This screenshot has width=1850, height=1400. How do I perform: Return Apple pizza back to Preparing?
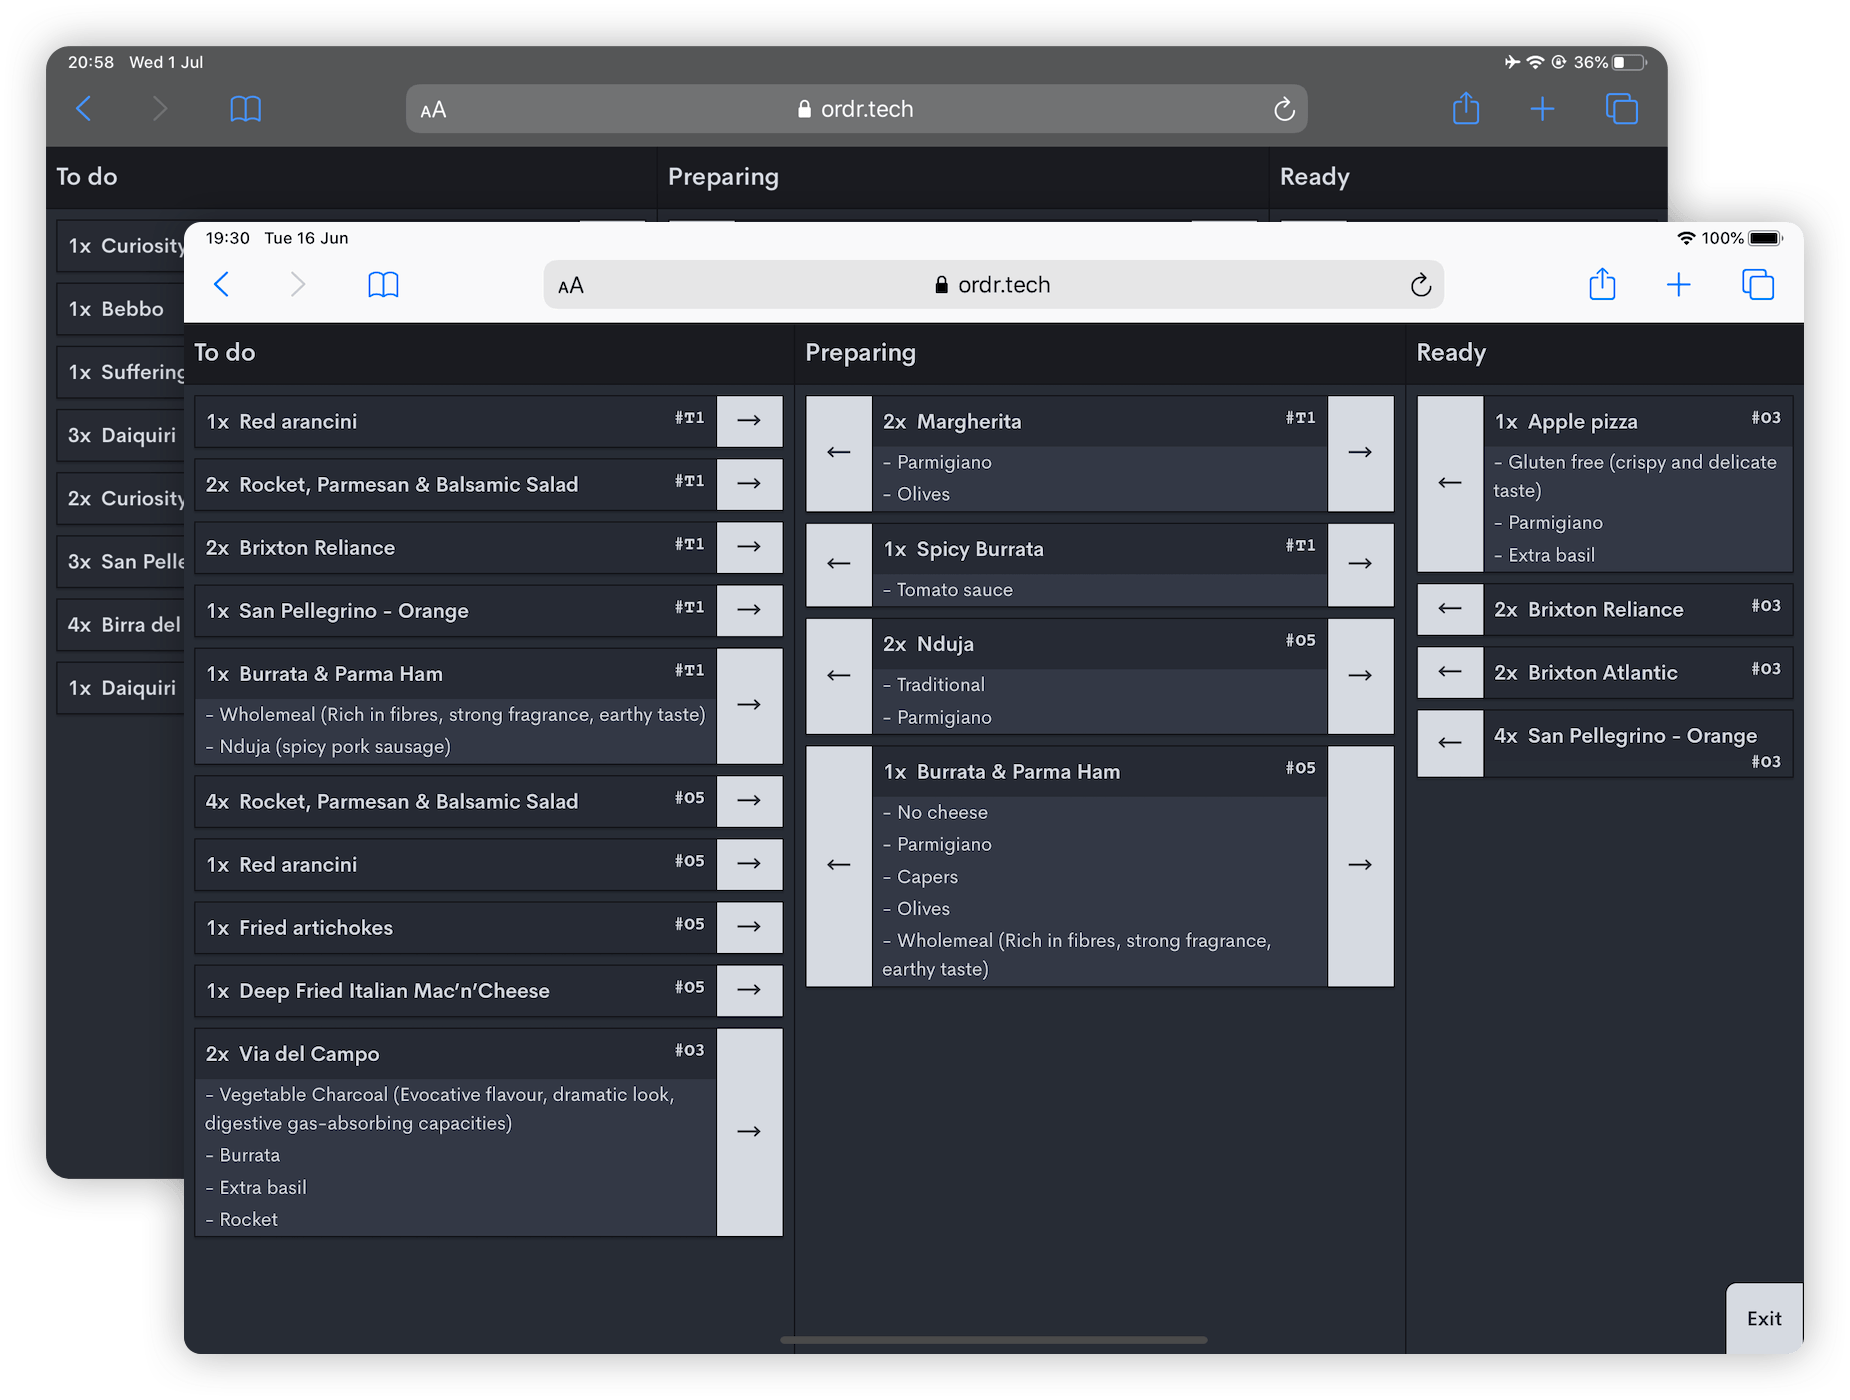coord(1449,483)
